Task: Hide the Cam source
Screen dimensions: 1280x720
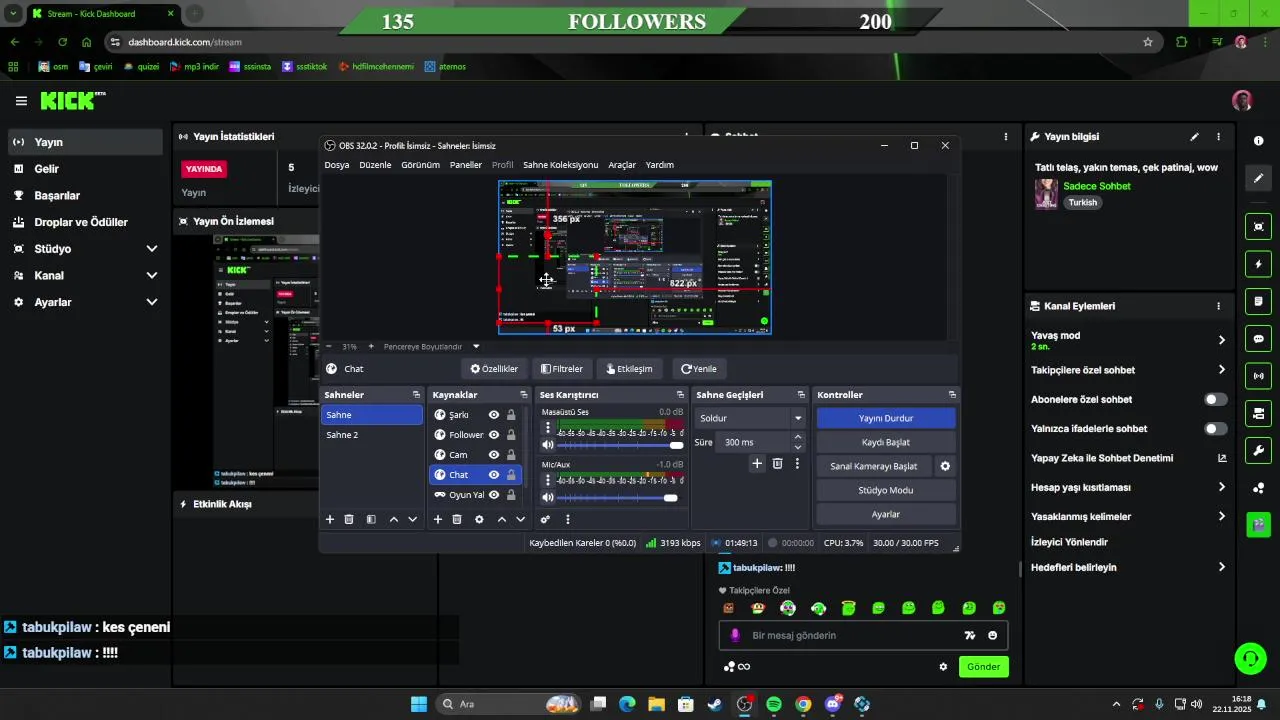Action: point(494,455)
